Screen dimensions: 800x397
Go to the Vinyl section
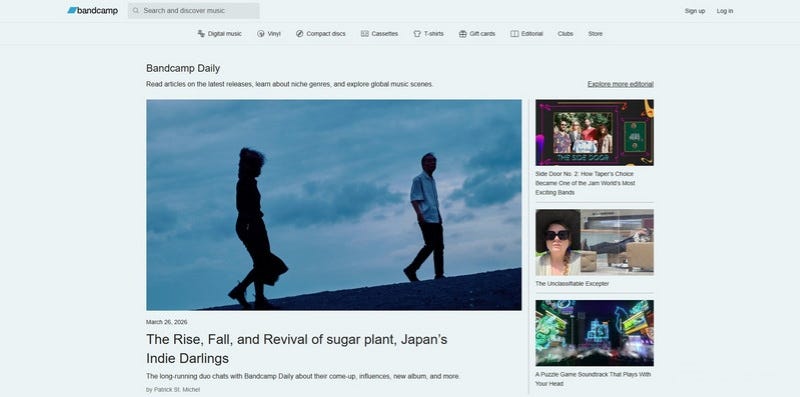click(x=269, y=34)
